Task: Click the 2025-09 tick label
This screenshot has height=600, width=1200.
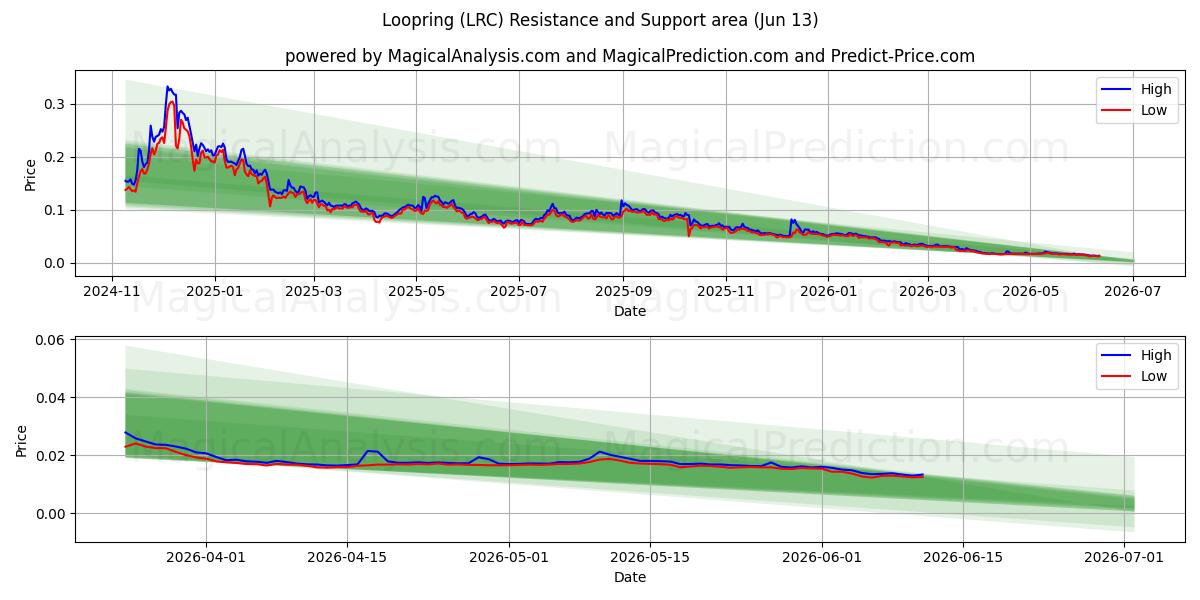Action: click(623, 291)
